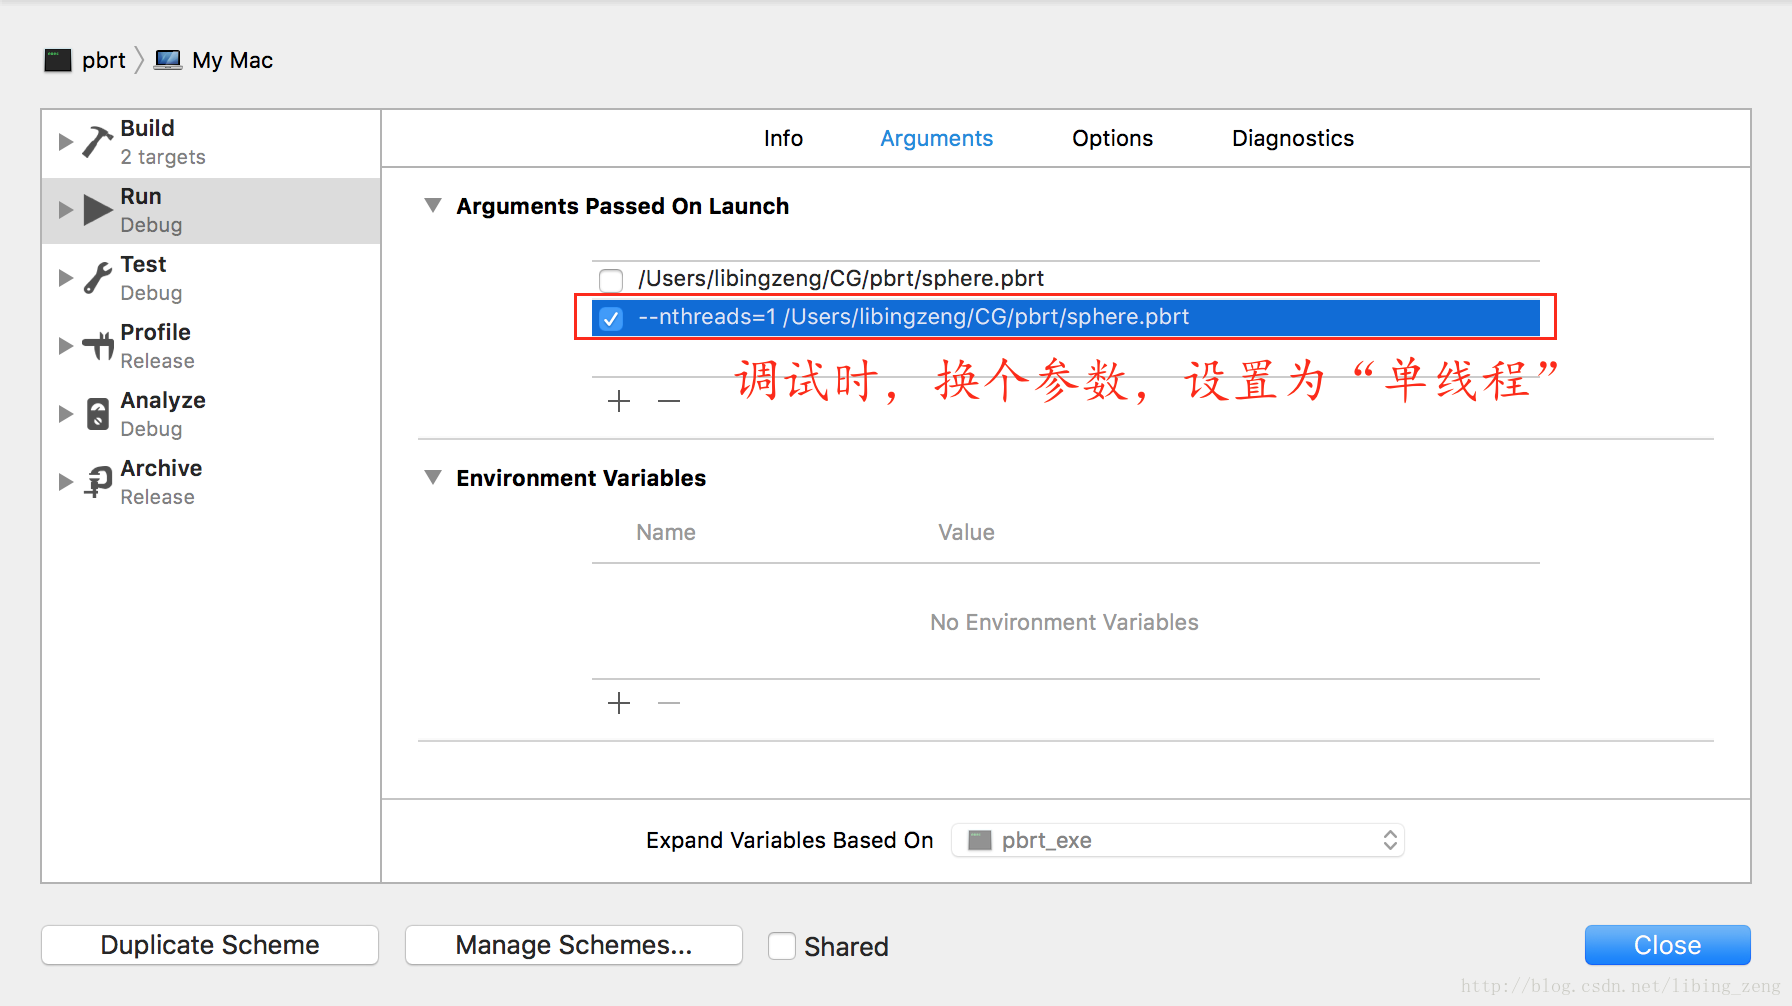Expand the Profile action disclosure triangle
Image resolution: width=1792 pixels, height=1006 pixels.
pos(66,346)
